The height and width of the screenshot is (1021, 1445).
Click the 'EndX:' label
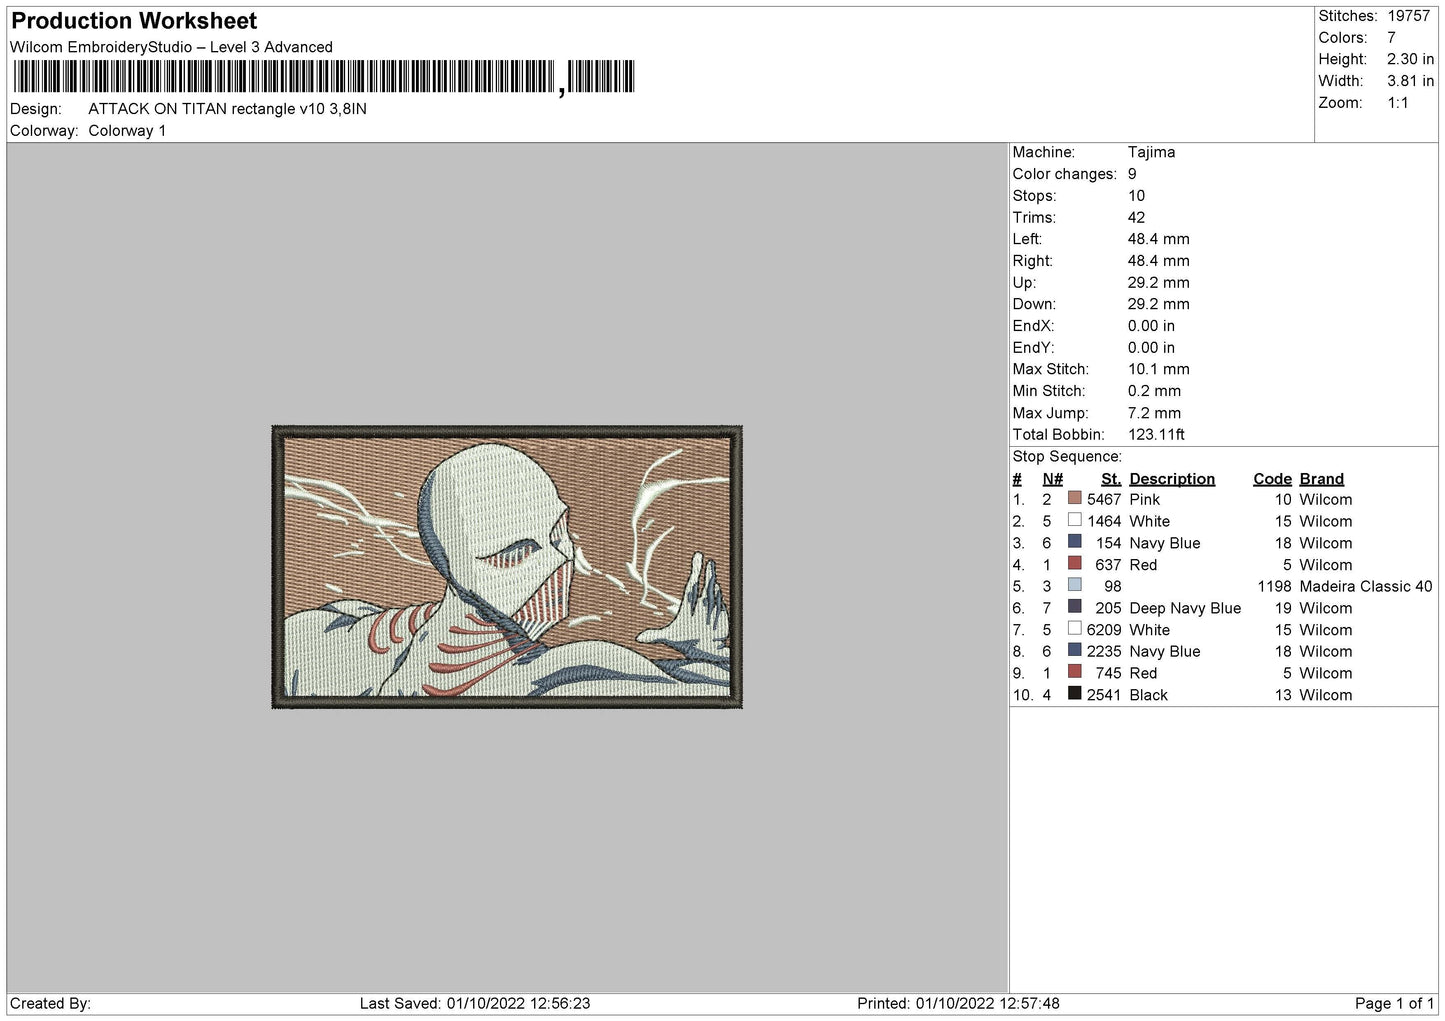click(1033, 326)
